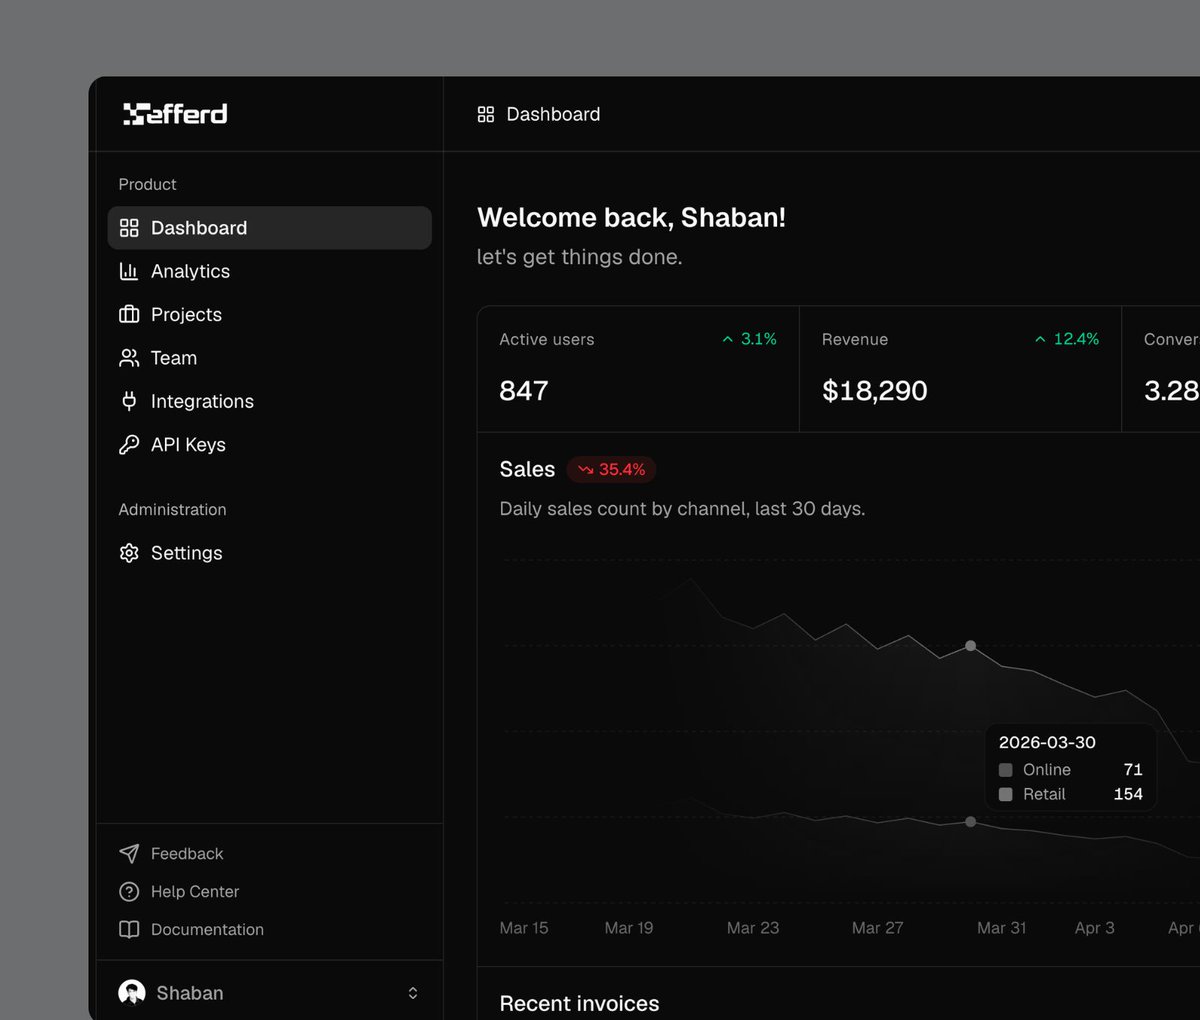
Task: Click the Revenue value $18,290
Action: (x=875, y=391)
